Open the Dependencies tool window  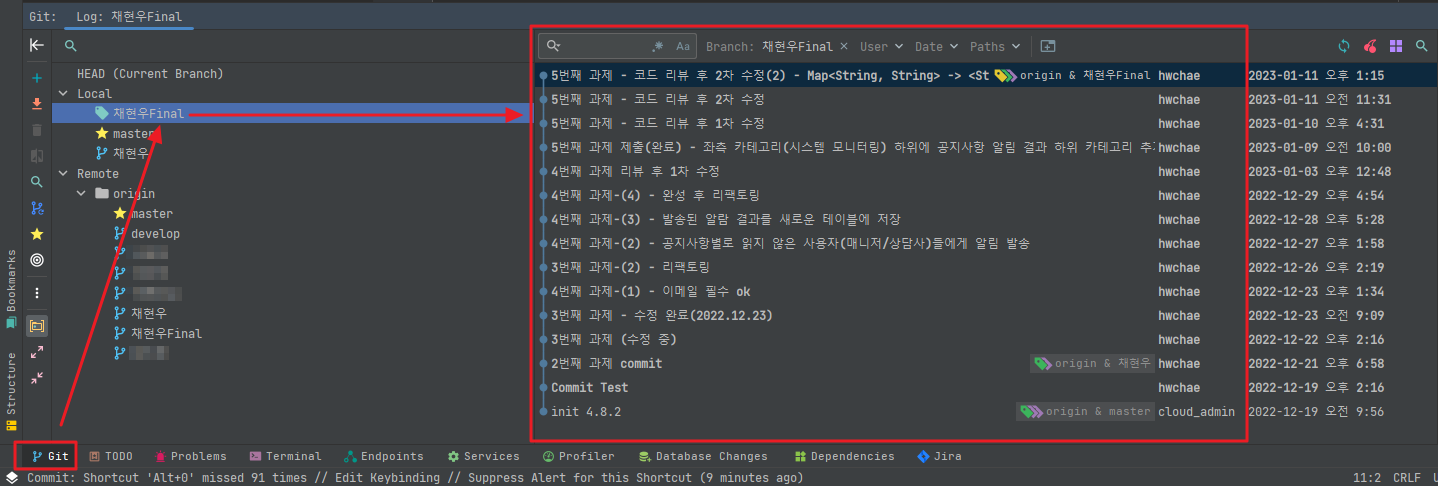[x=844, y=456]
